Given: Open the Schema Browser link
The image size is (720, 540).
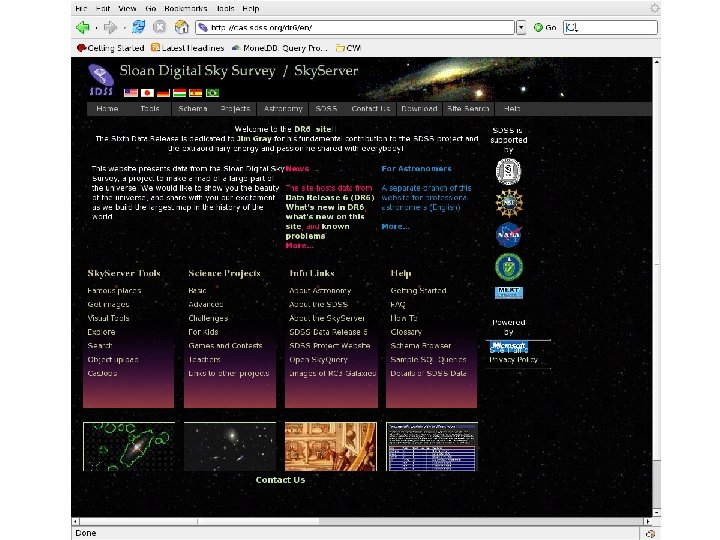Looking at the screenshot, I should [421, 346].
